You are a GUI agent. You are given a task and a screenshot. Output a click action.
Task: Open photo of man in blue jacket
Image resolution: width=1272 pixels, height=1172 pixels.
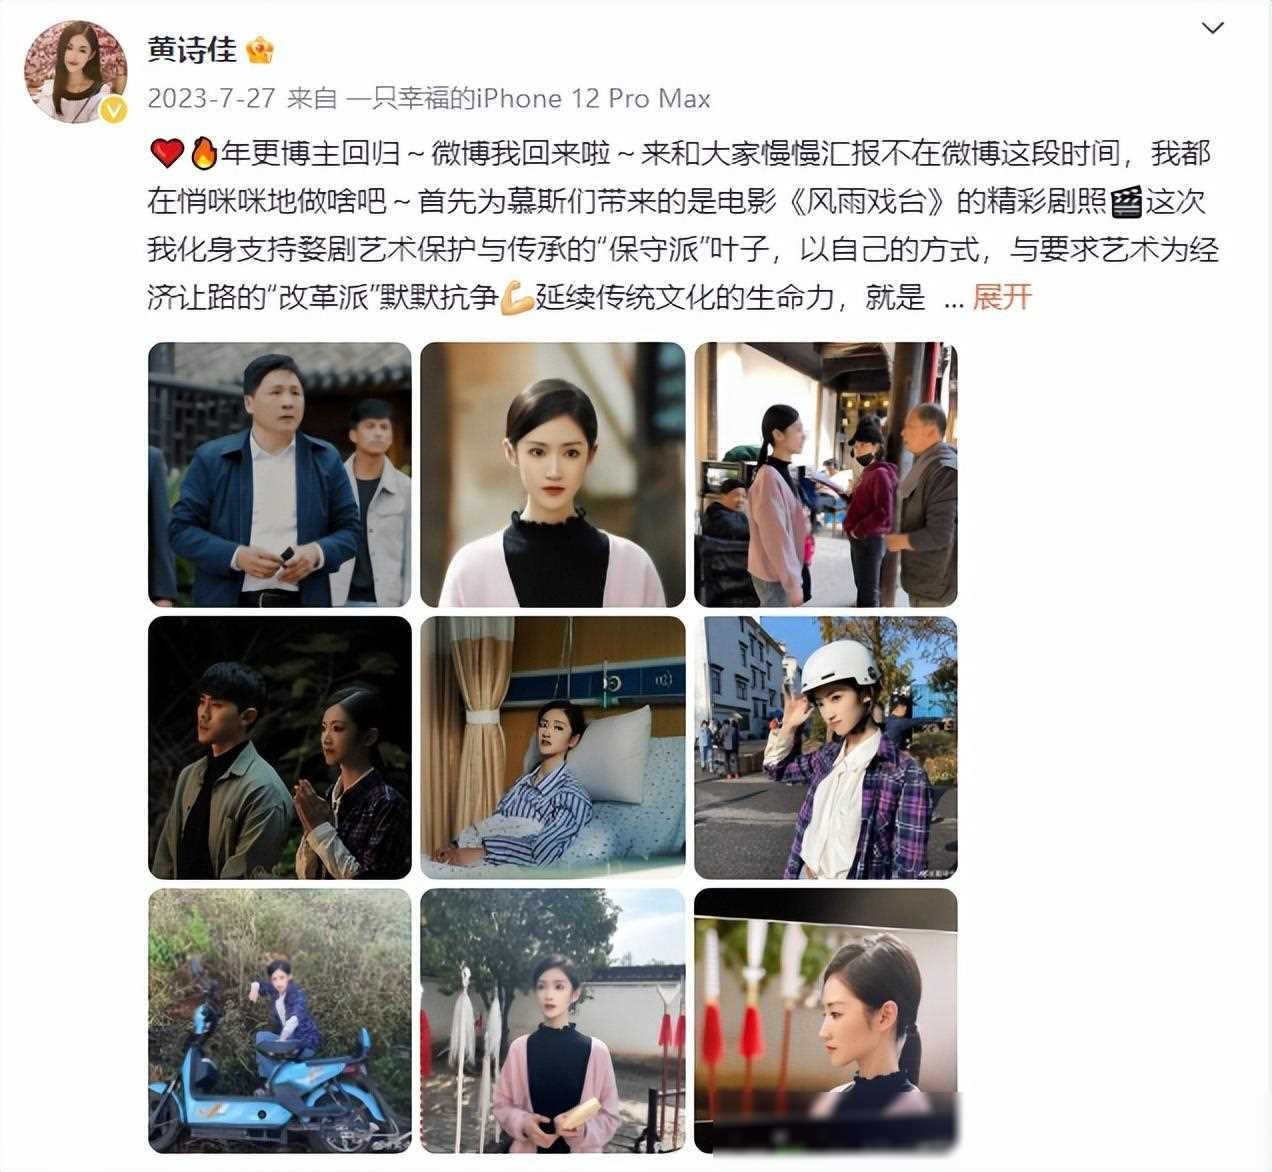point(280,474)
